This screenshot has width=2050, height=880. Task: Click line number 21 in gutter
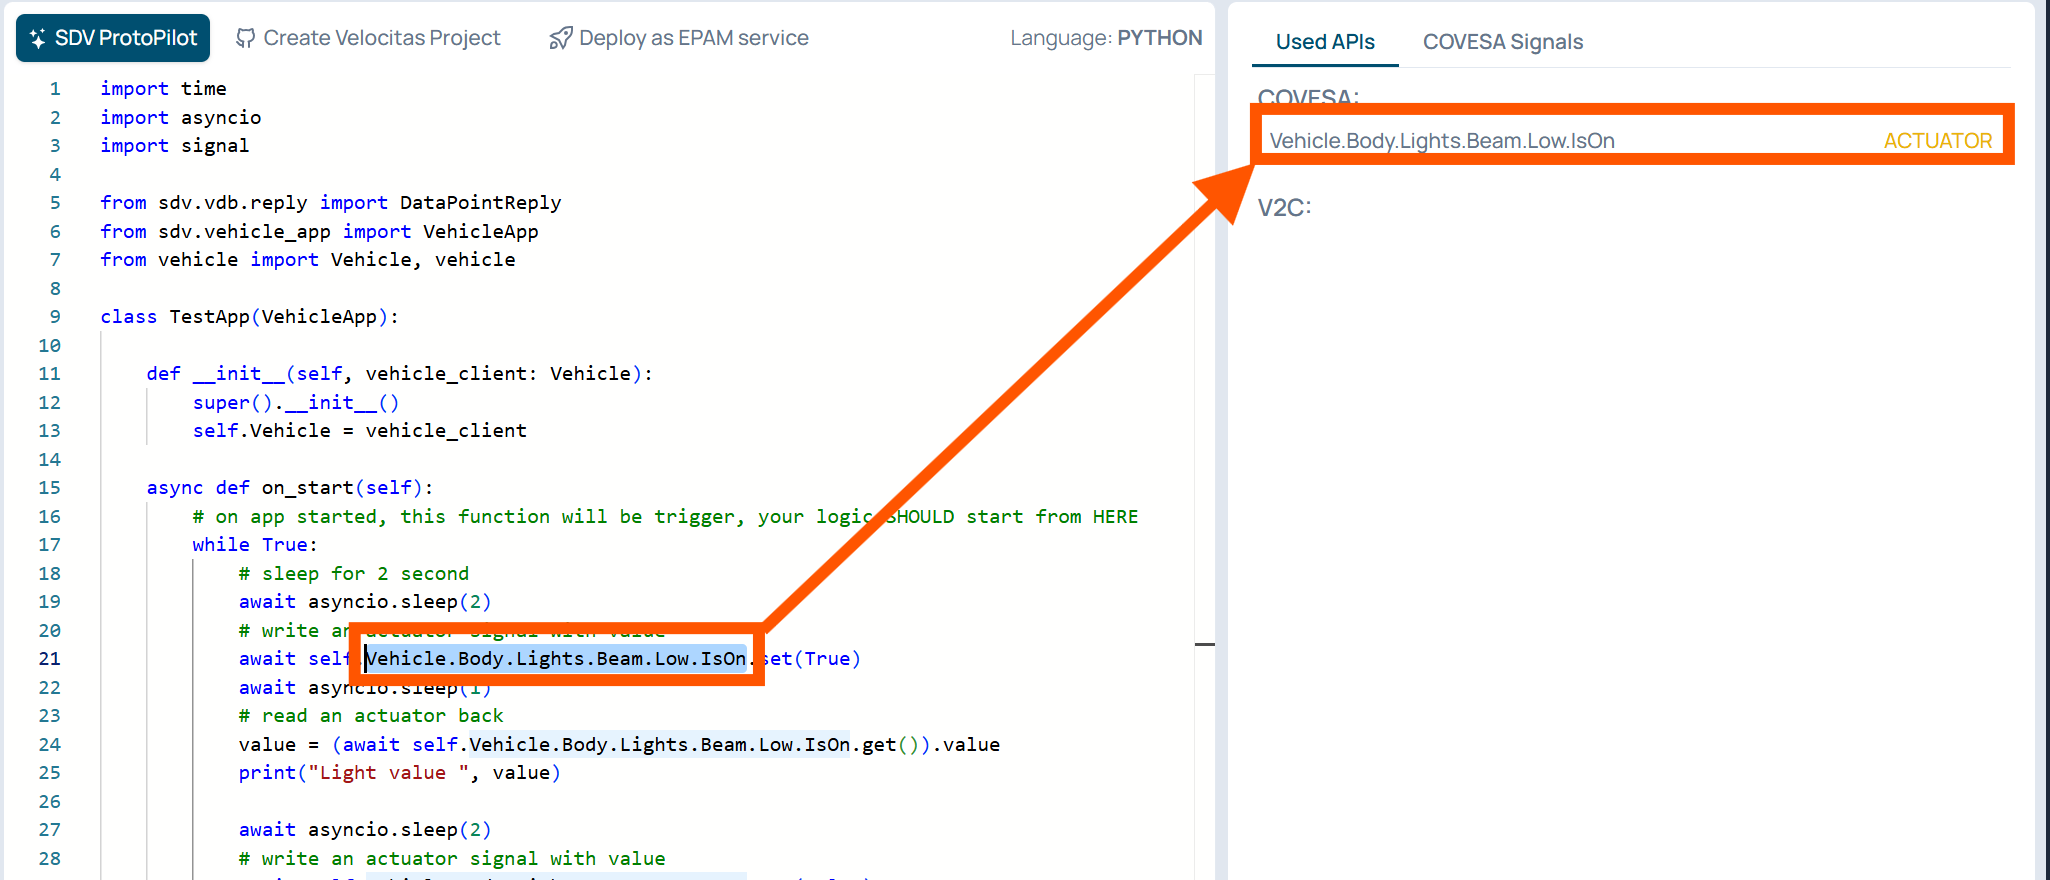pyautogui.click(x=49, y=659)
